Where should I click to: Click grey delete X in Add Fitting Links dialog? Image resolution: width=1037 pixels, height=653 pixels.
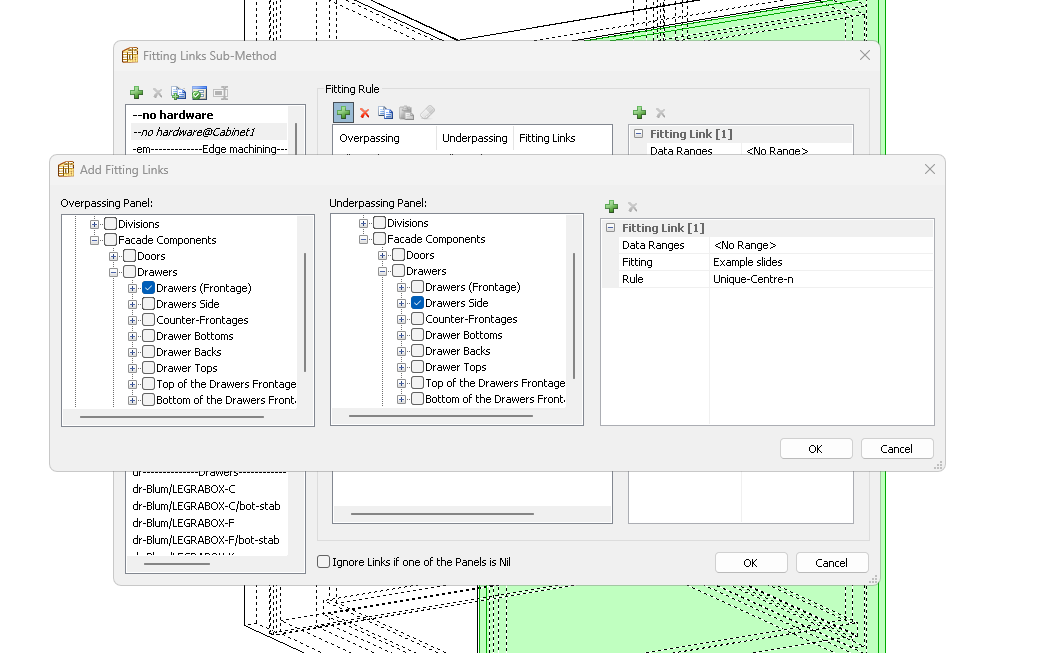(x=632, y=207)
